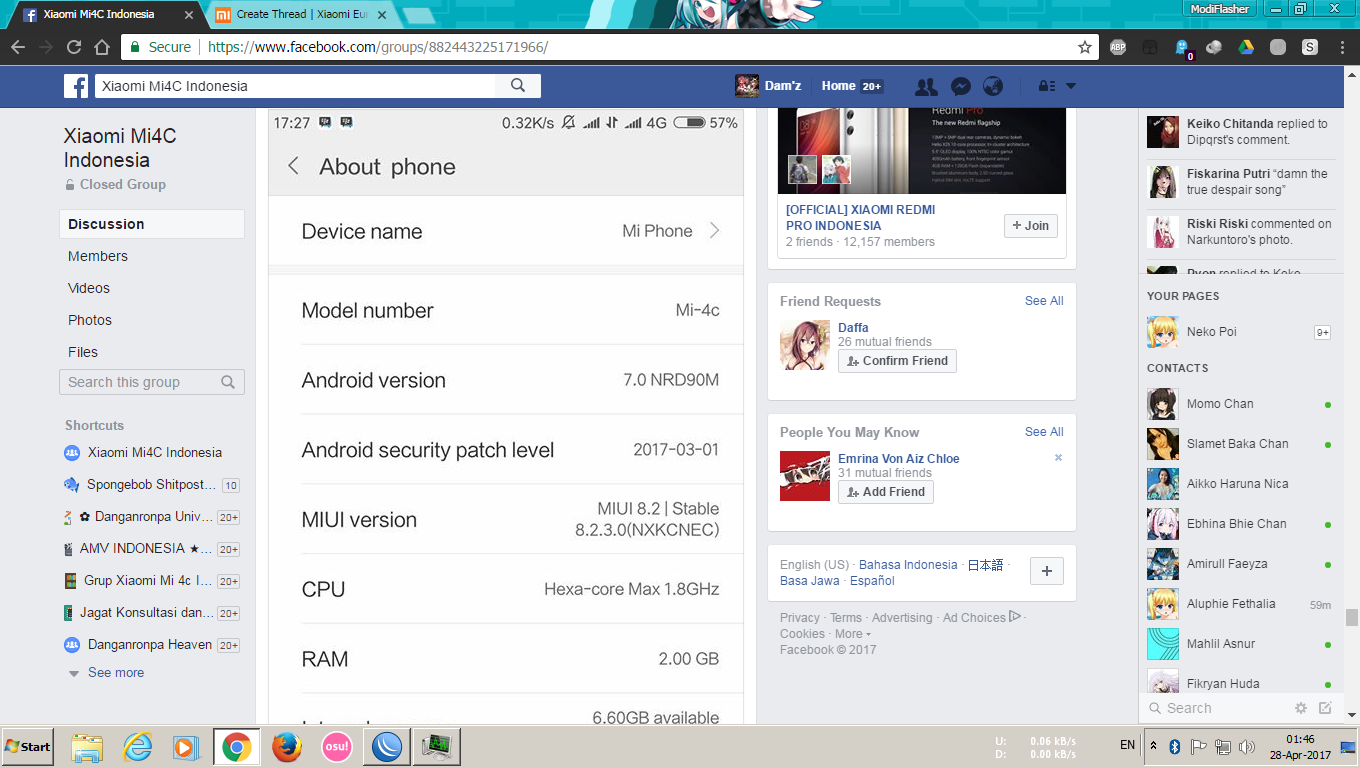
Task: Open the Videos section of the group
Action: coord(89,288)
